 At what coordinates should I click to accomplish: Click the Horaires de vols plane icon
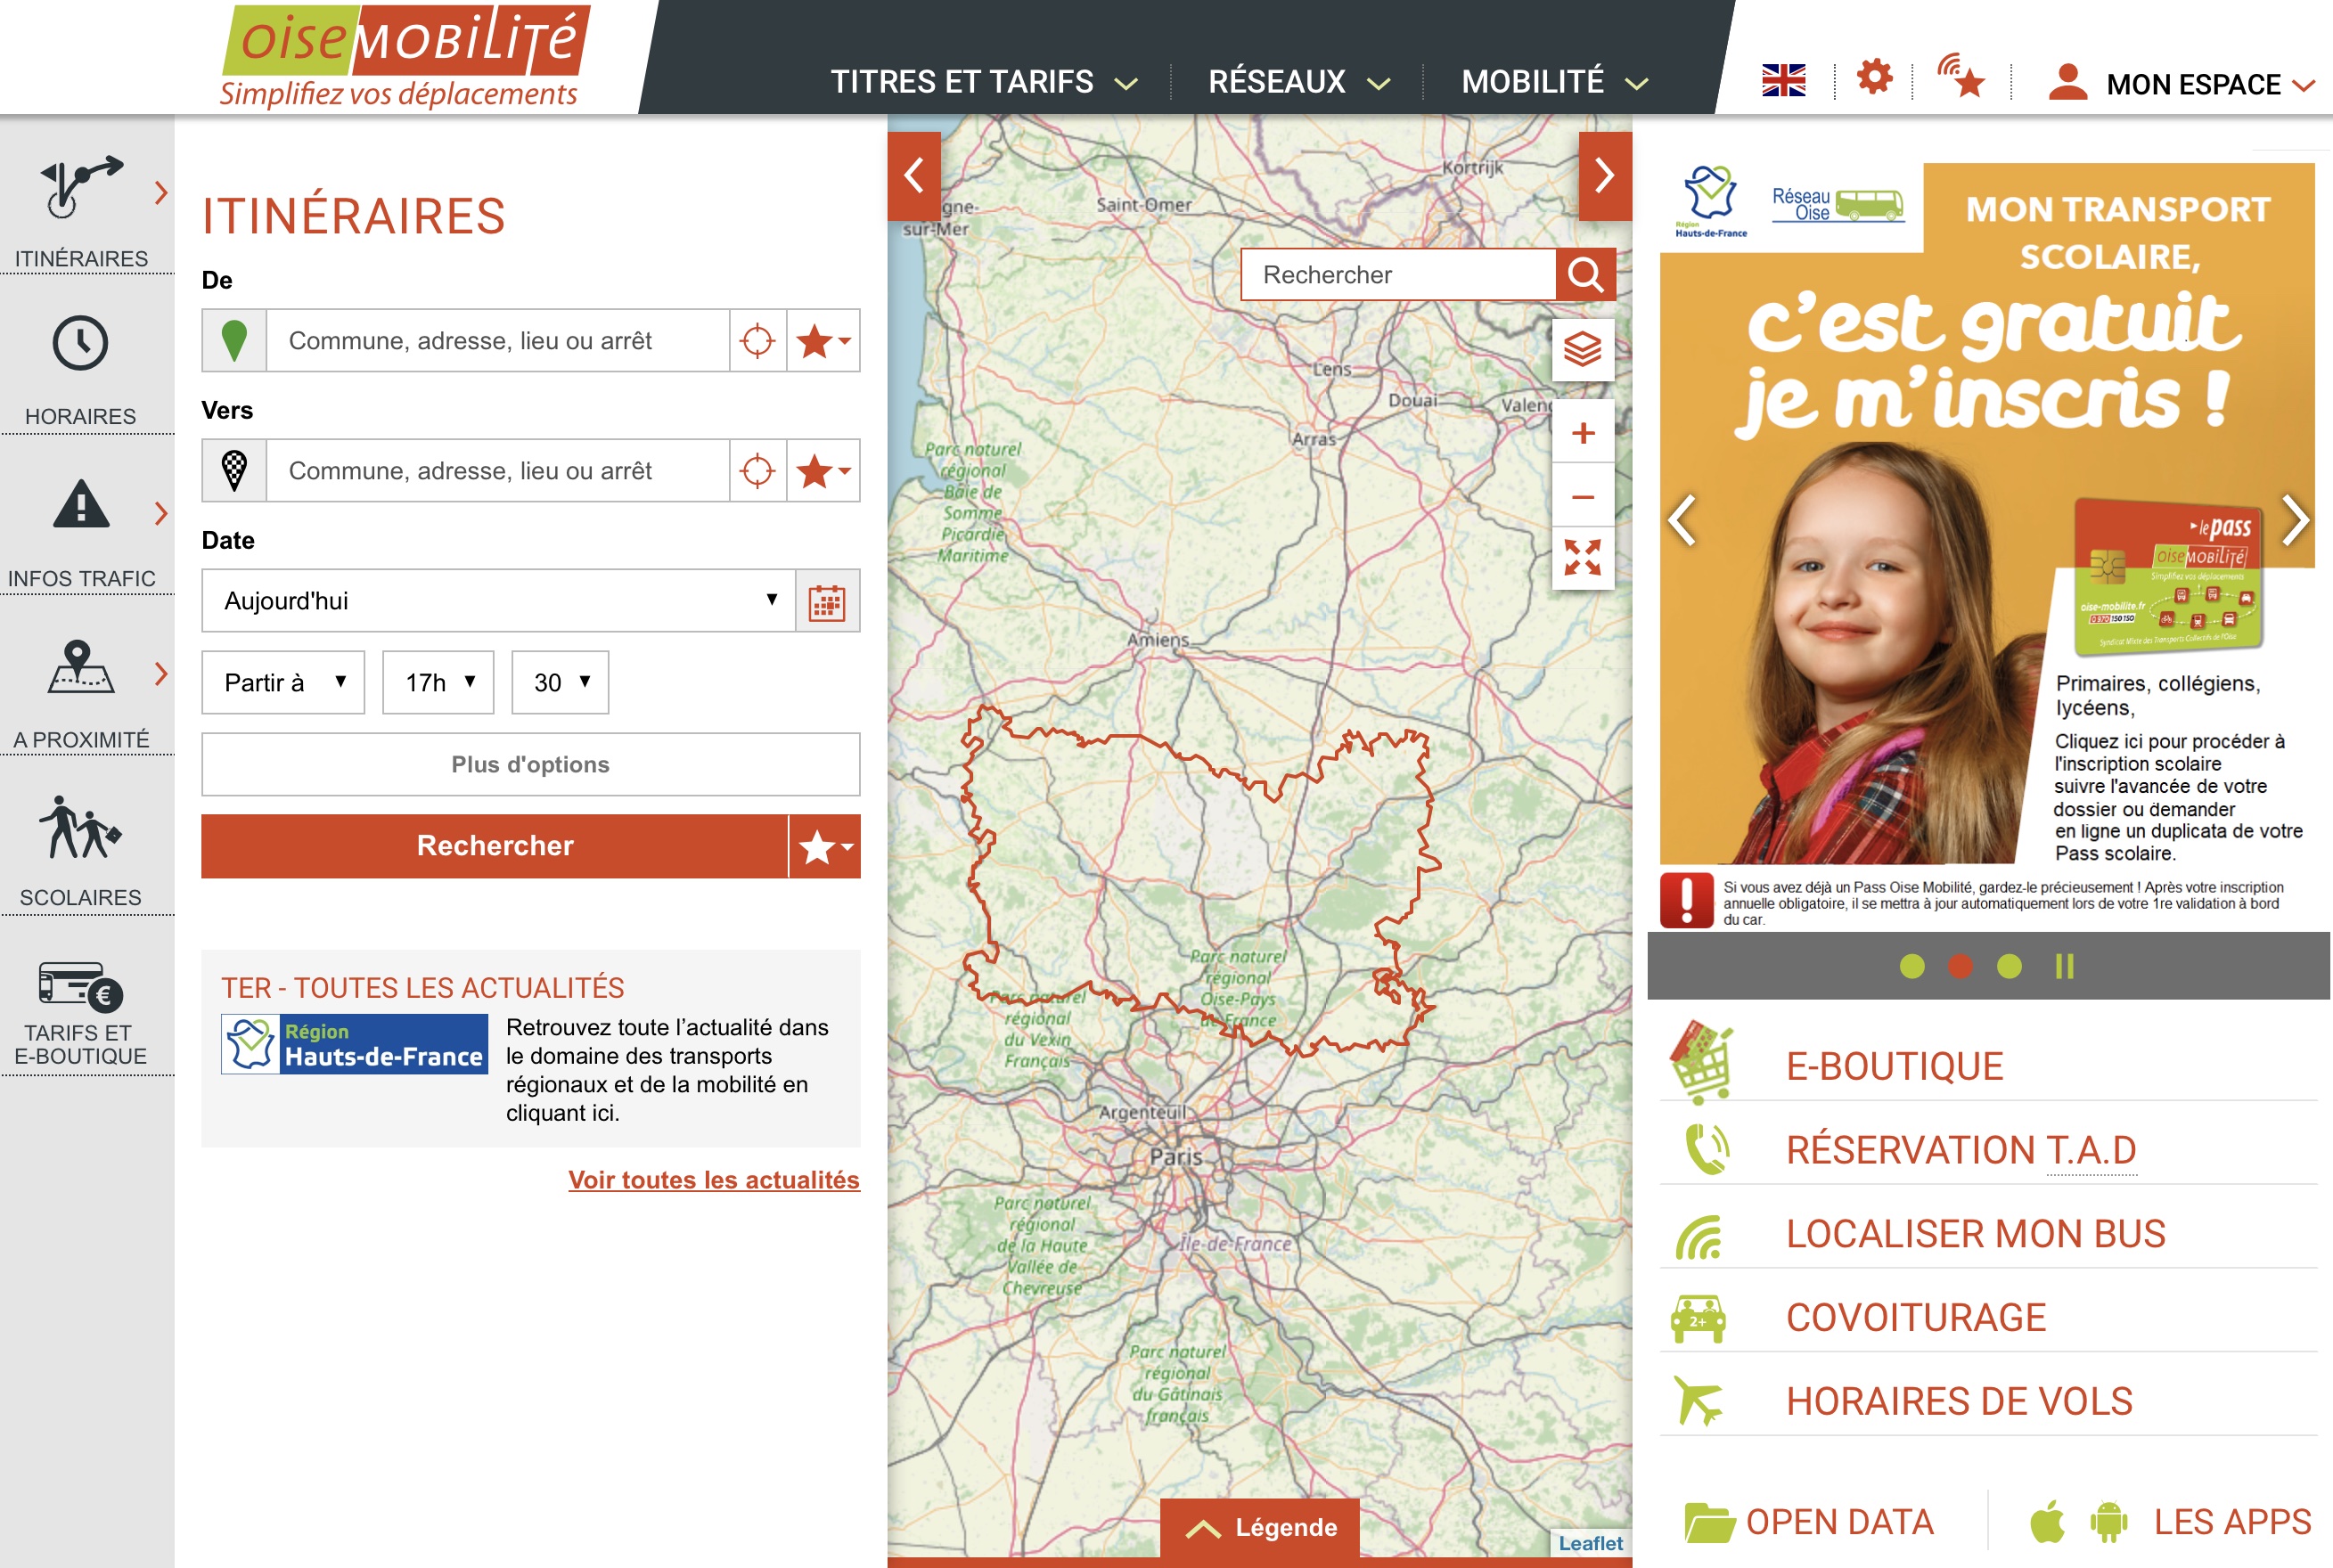(x=1698, y=1401)
